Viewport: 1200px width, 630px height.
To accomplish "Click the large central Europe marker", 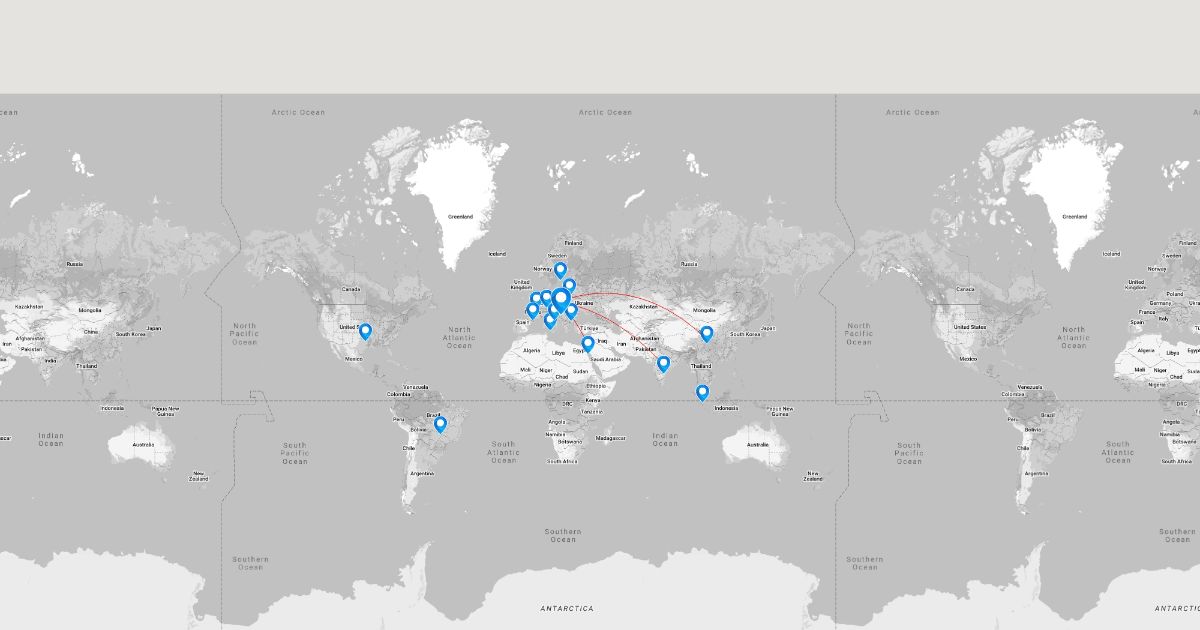I will coord(561,299).
